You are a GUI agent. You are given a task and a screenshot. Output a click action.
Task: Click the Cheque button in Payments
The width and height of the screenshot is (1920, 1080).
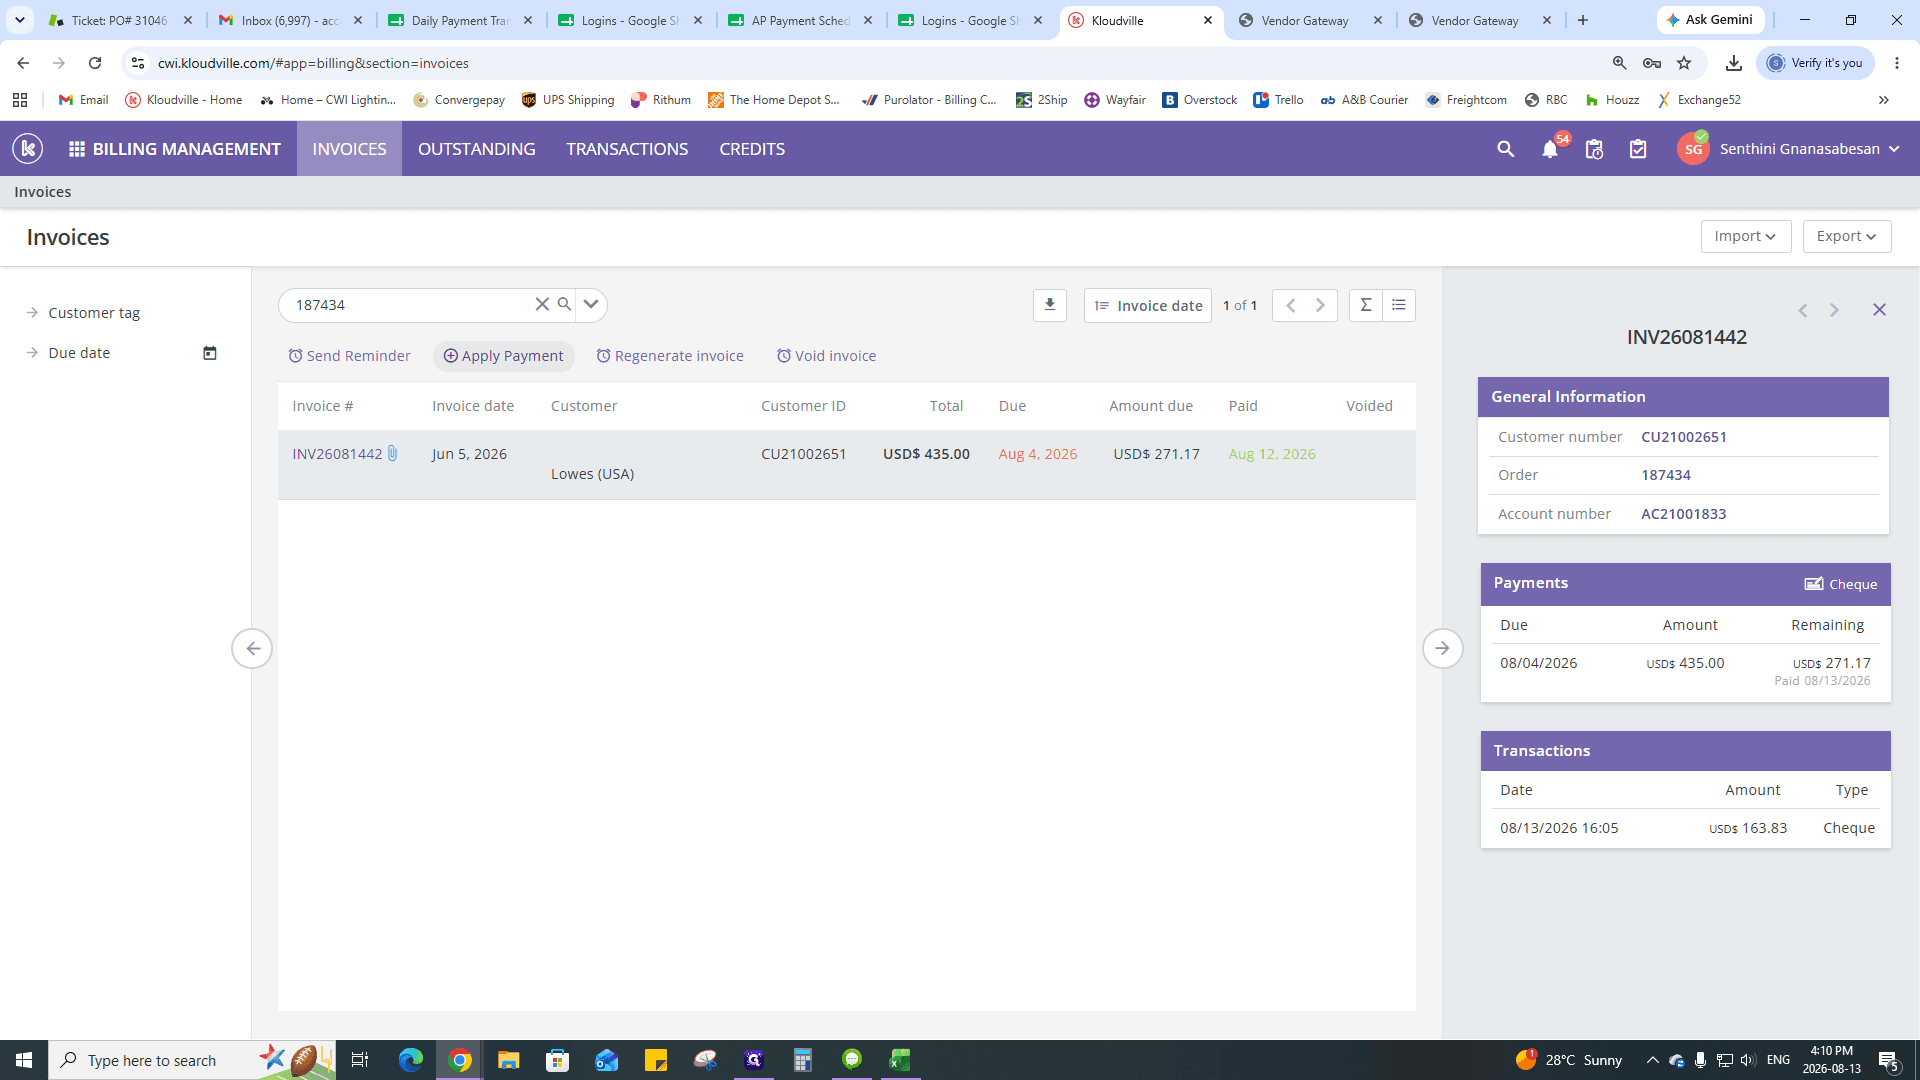tap(1840, 584)
